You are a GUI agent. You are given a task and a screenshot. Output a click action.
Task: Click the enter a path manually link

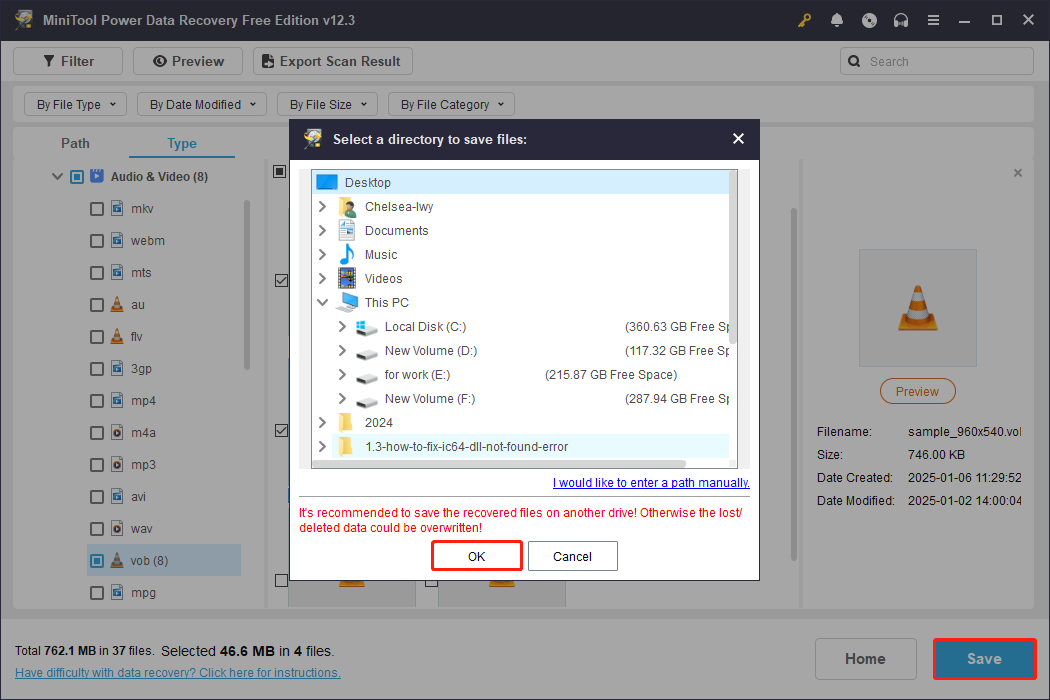(x=651, y=482)
